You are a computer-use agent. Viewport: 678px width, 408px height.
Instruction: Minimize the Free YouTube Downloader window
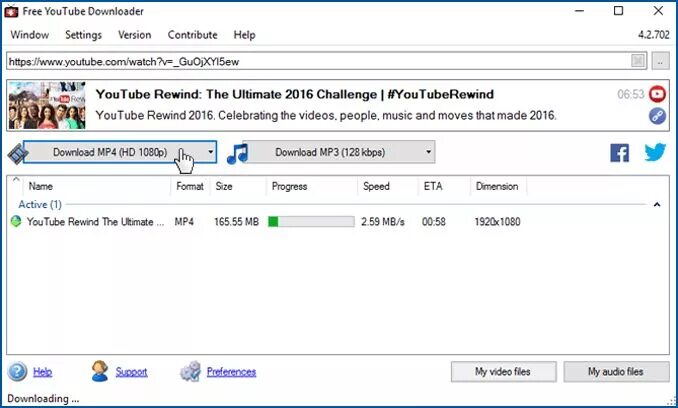[x=579, y=10]
